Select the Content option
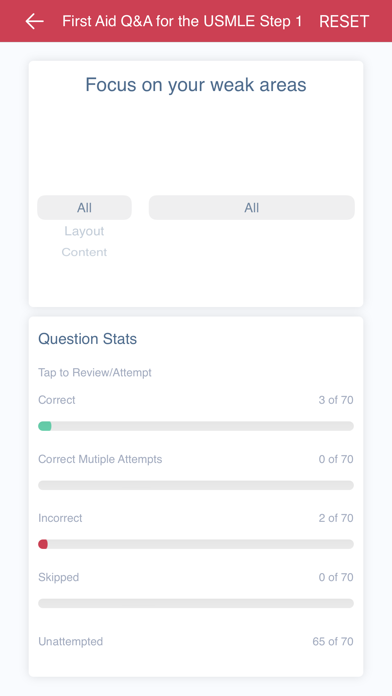Screen dimensions: 392x696 point(84,252)
